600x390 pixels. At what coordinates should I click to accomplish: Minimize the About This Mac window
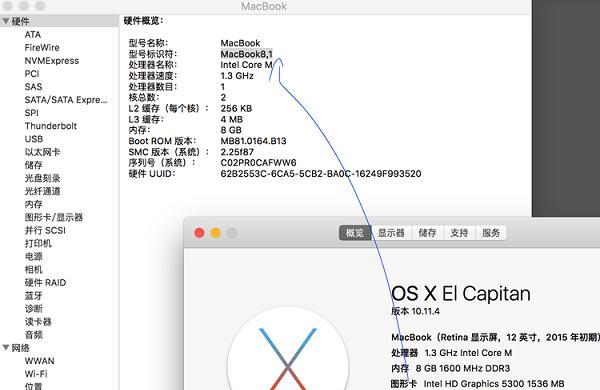(216, 233)
